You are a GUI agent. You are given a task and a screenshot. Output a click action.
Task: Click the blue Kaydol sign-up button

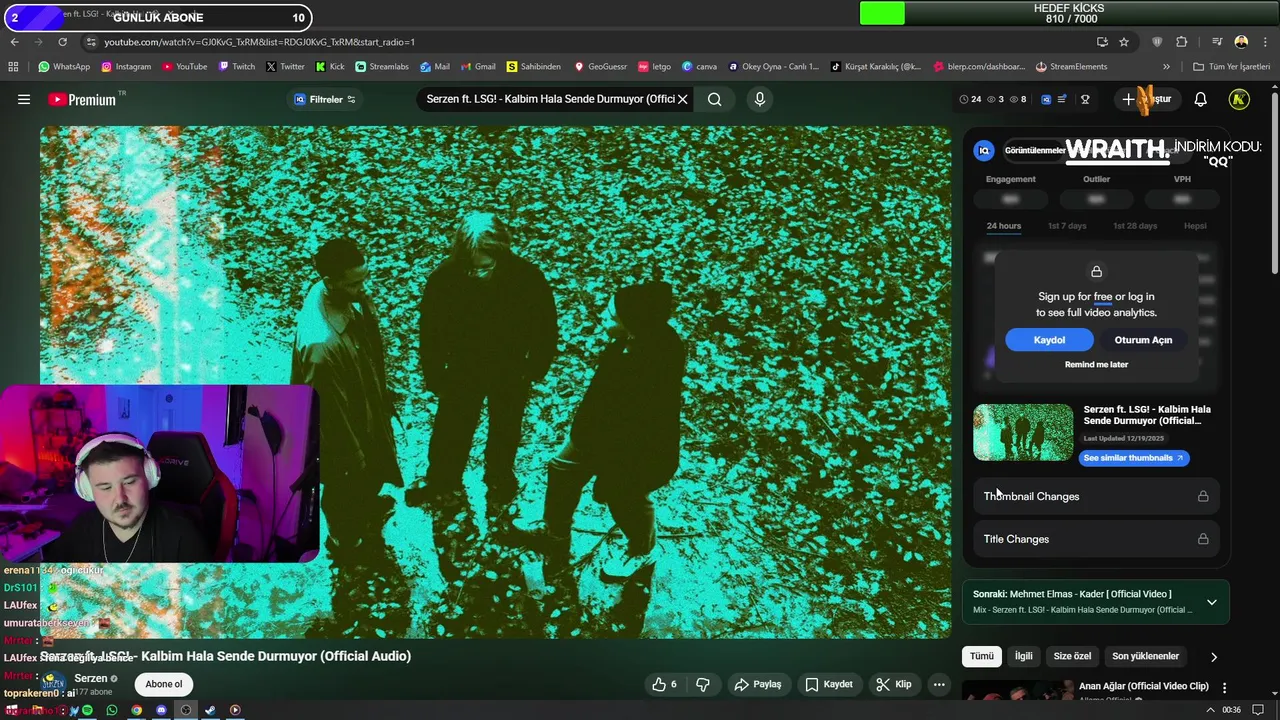click(x=1049, y=340)
